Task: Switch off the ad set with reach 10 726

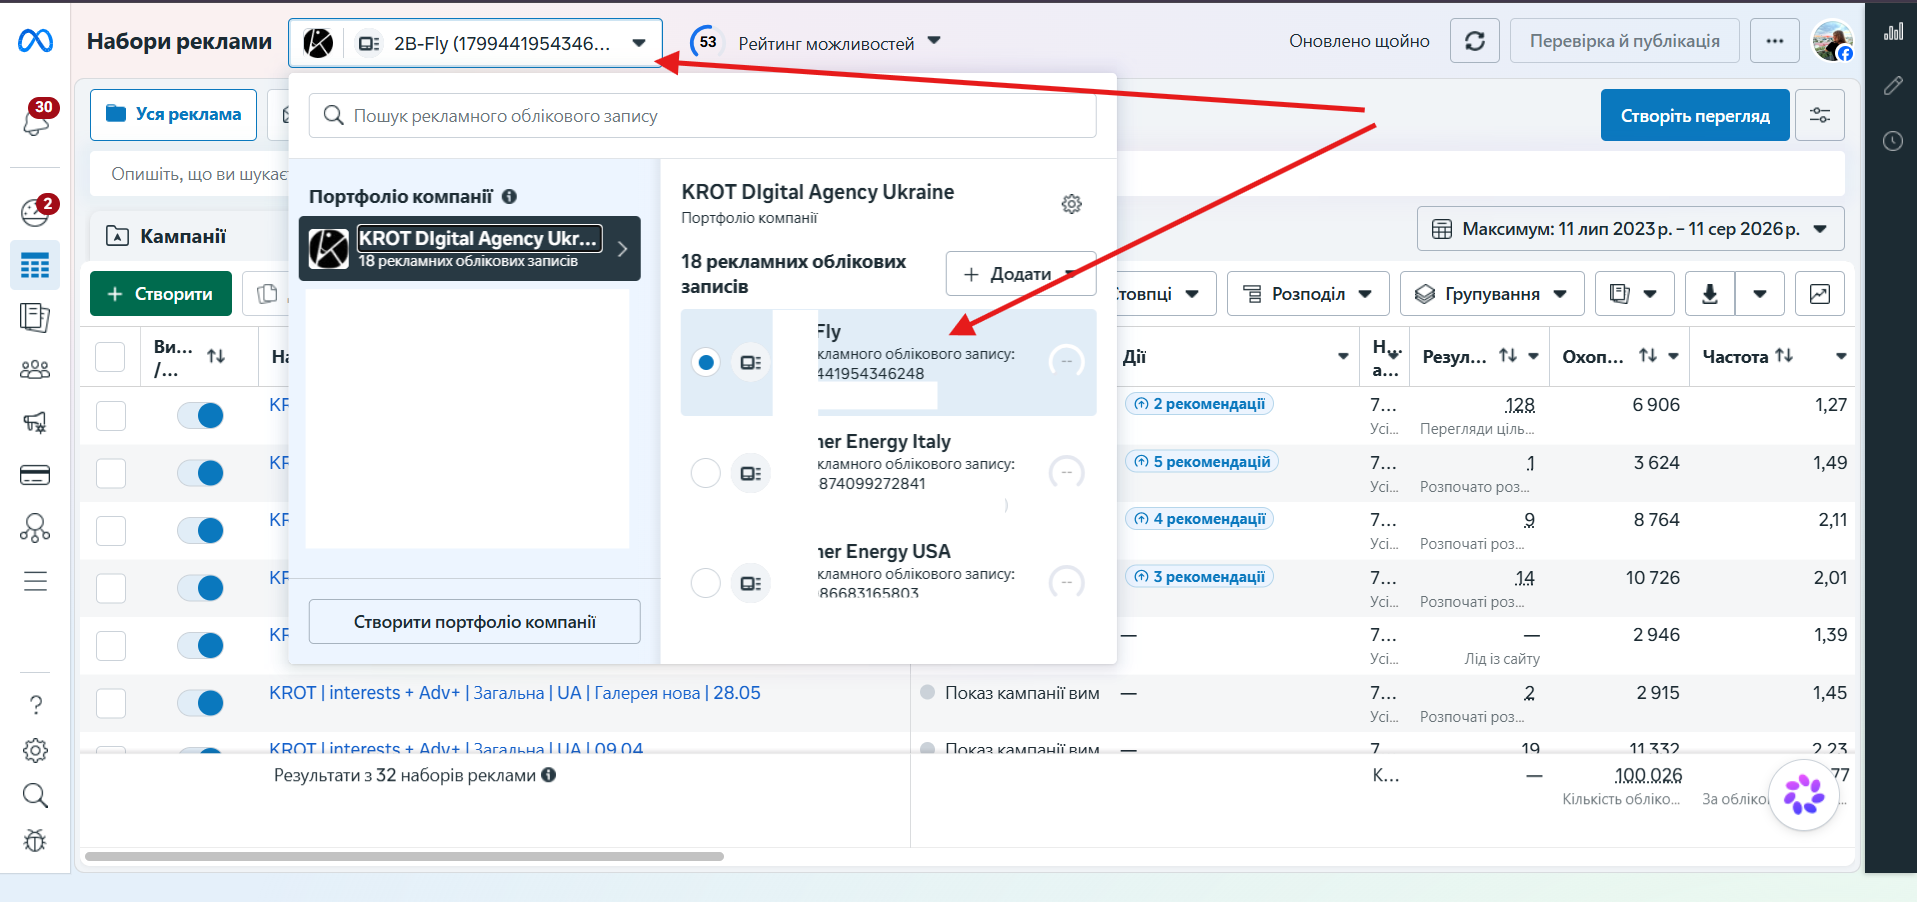Action: pos(200,588)
